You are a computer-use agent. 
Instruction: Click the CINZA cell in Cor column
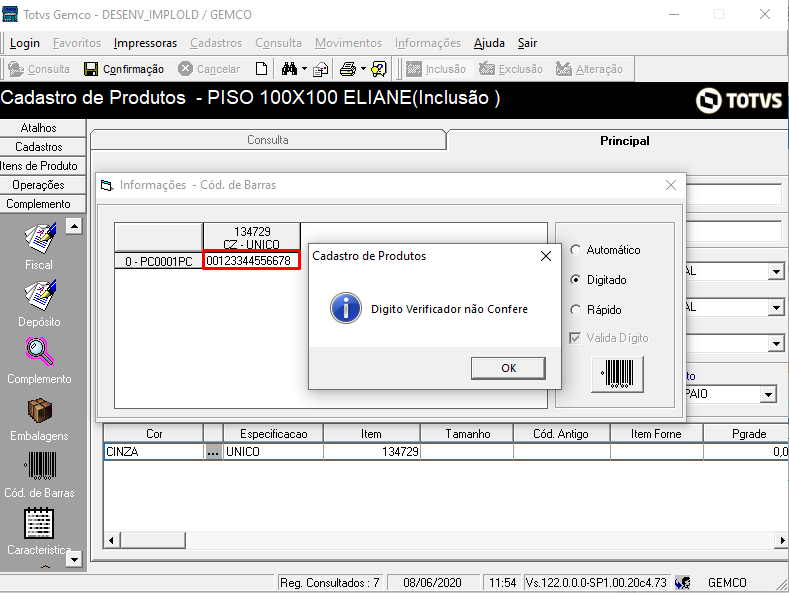click(x=153, y=452)
